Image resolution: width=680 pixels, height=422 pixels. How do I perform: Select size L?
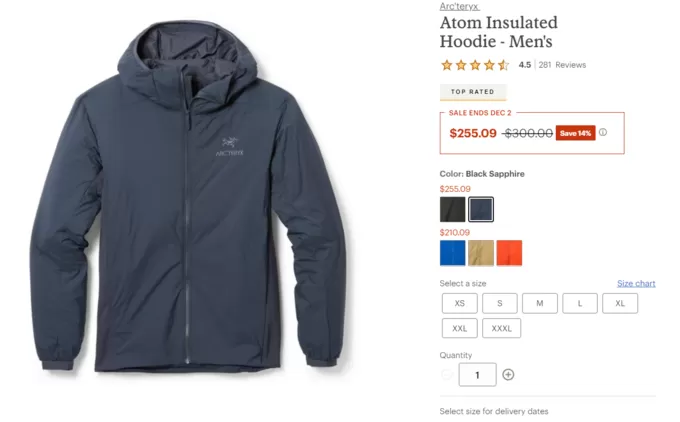click(x=580, y=303)
